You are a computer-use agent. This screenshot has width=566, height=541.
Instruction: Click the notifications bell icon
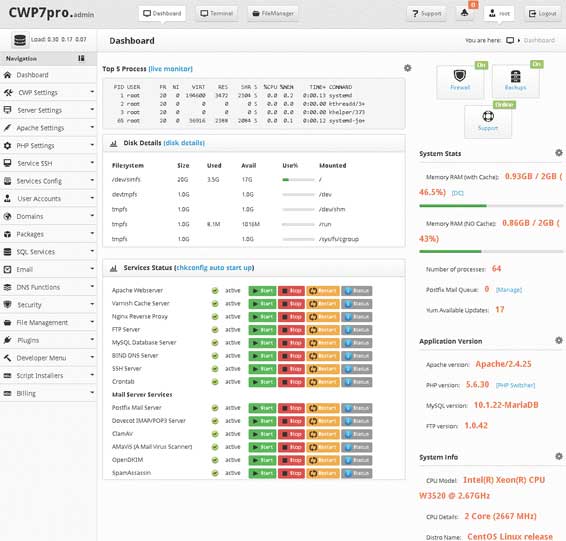tap(465, 13)
